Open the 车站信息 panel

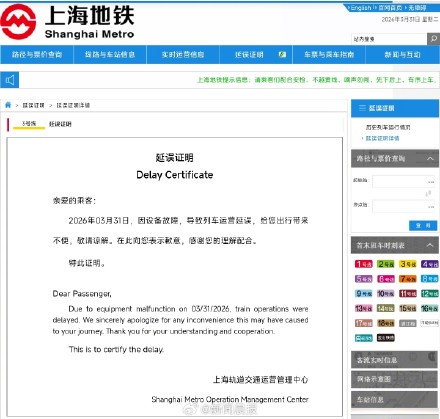tap(394, 399)
